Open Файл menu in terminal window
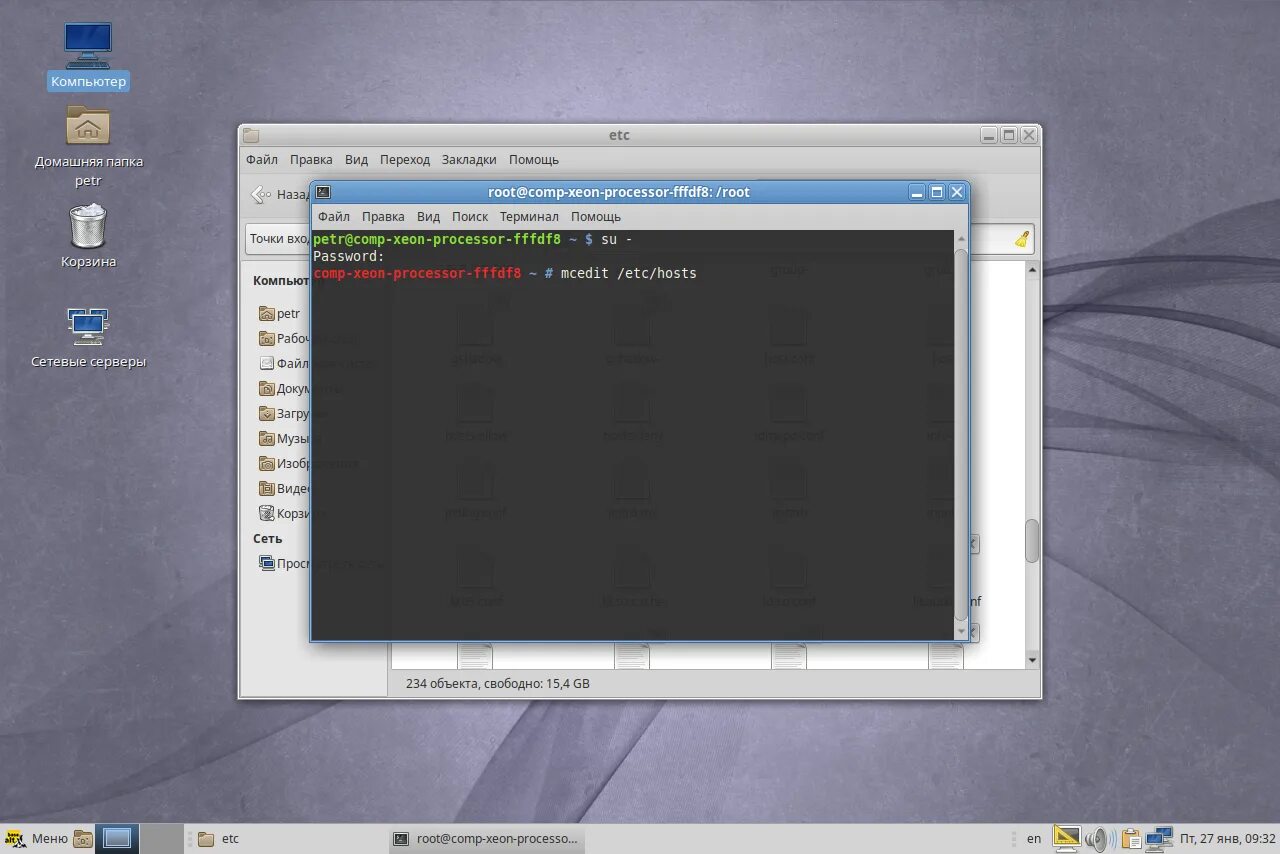 coord(334,216)
